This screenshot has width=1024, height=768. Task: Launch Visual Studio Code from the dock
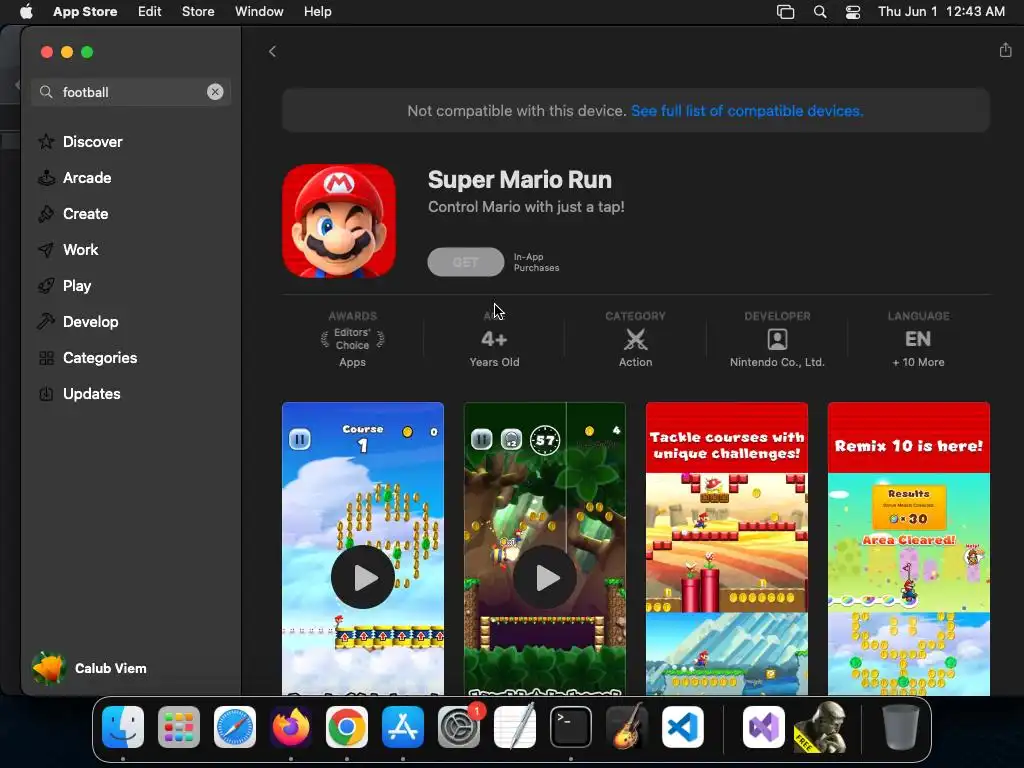[x=683, y=727]
